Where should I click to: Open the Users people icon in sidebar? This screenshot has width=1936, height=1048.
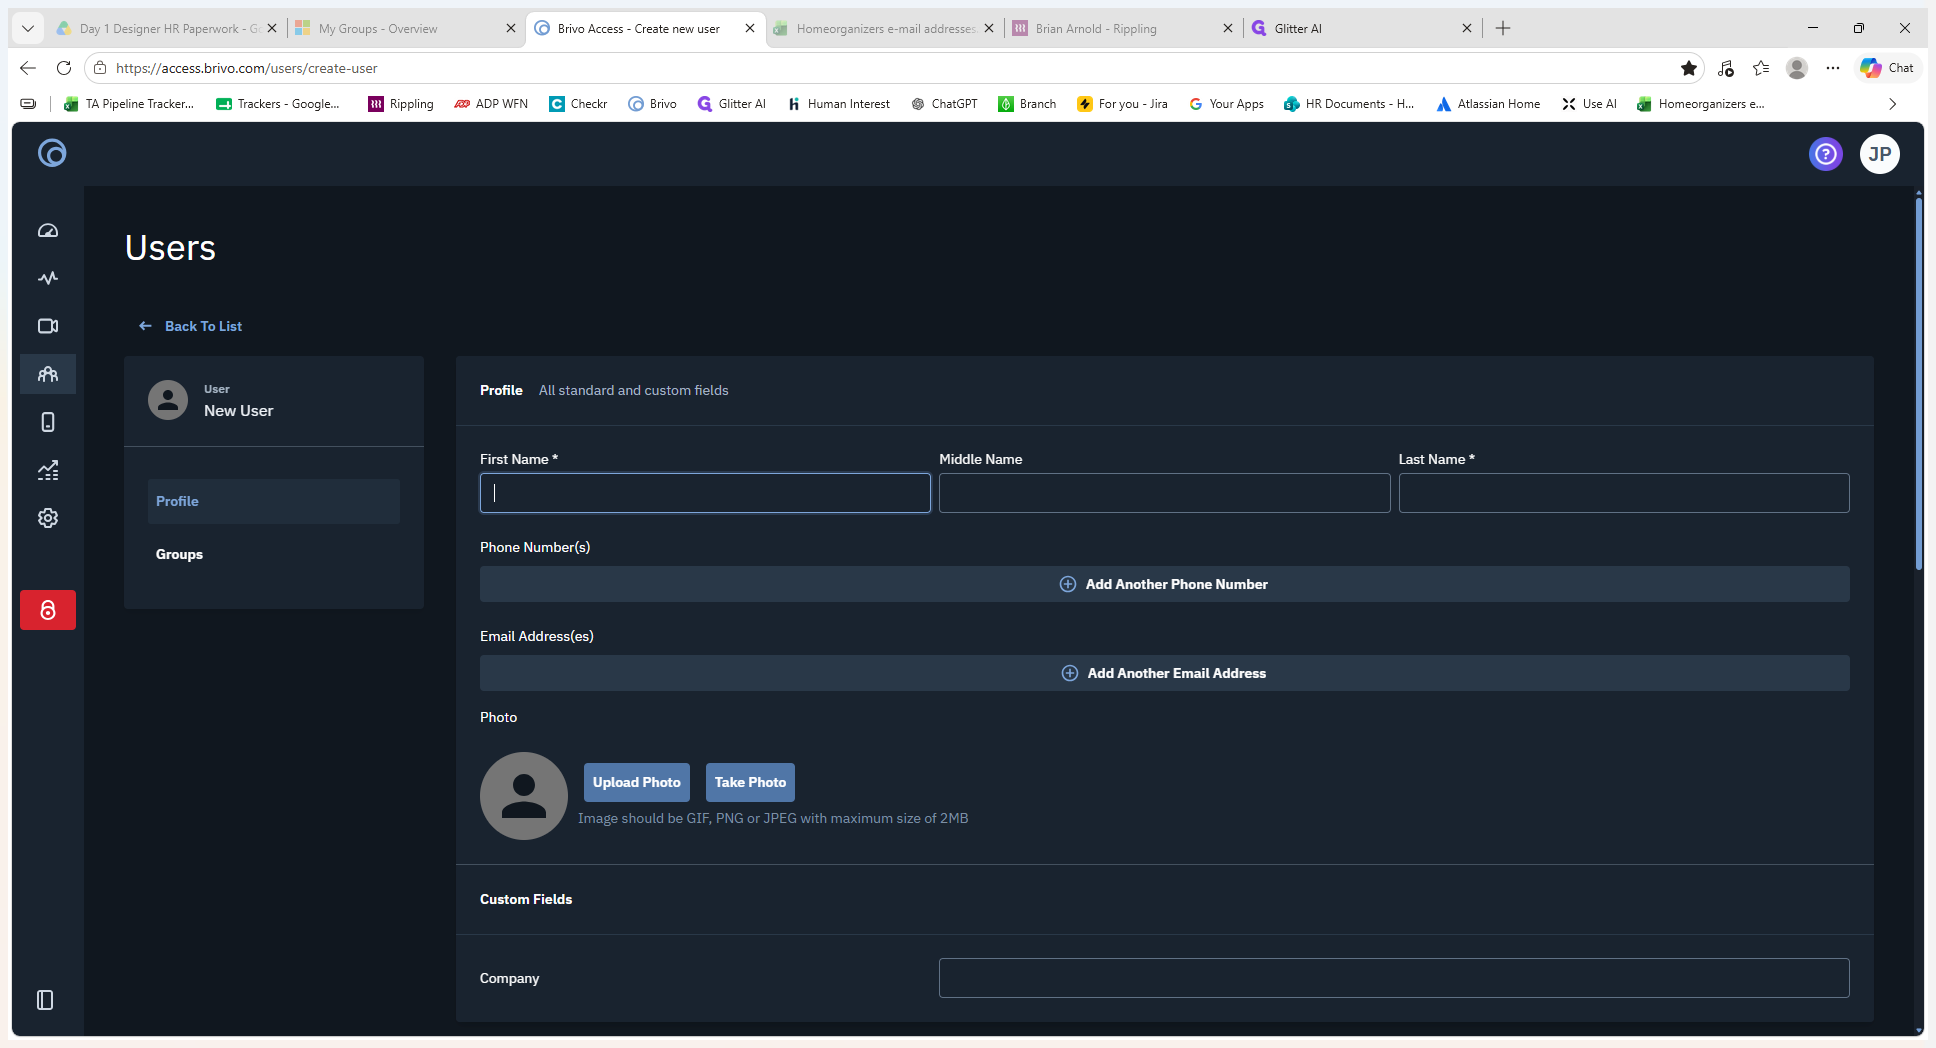point(48,374)
